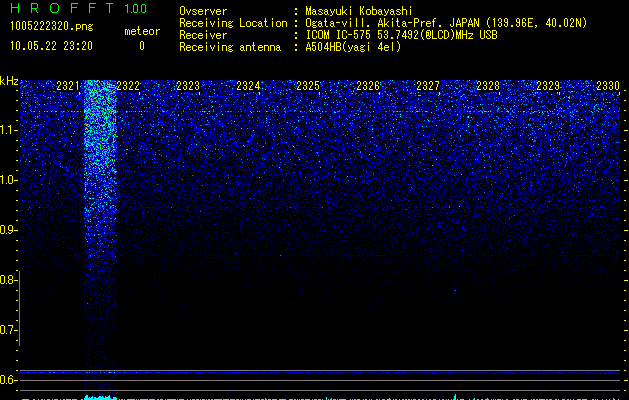The width and height of the screenshot is (629, 400).
Task: Click the 2322 time marker
Action: pyautogui.click(x=128, y=86)
